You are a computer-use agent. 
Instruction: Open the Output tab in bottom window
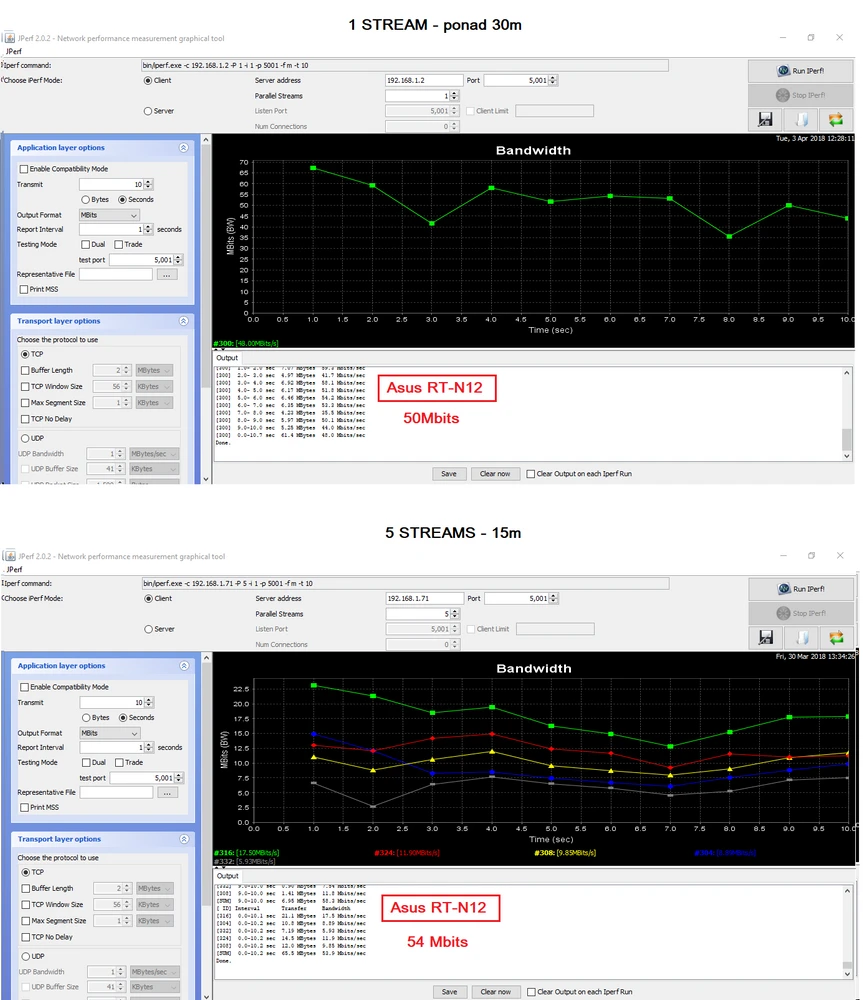[x=227, y=875]
